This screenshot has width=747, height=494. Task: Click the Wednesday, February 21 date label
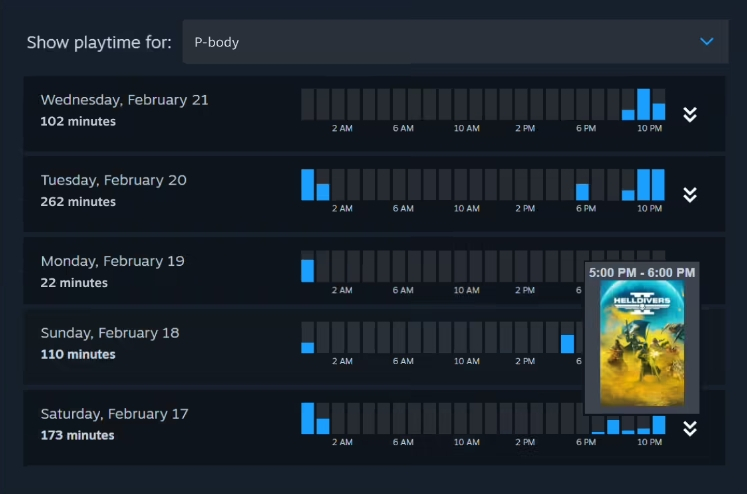124,100
